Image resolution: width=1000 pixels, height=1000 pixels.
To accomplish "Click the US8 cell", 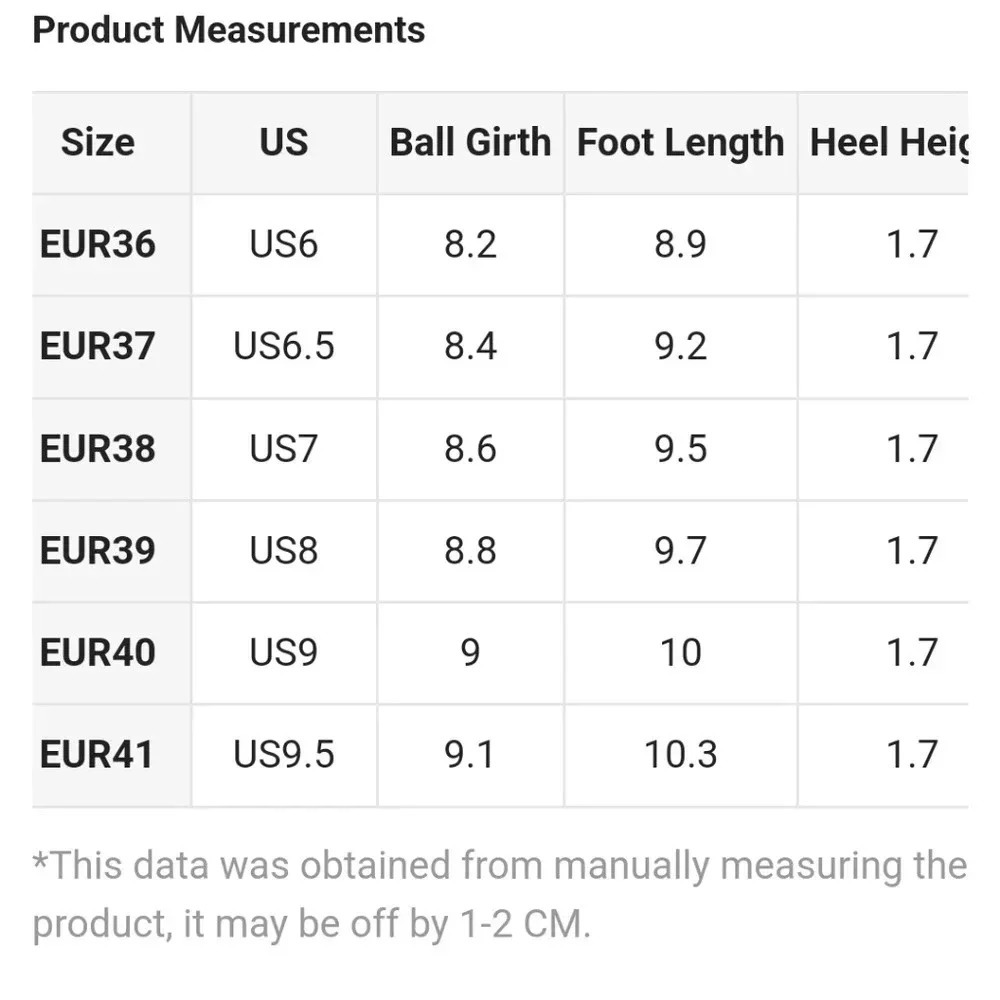I will click(x=283, y=550).
